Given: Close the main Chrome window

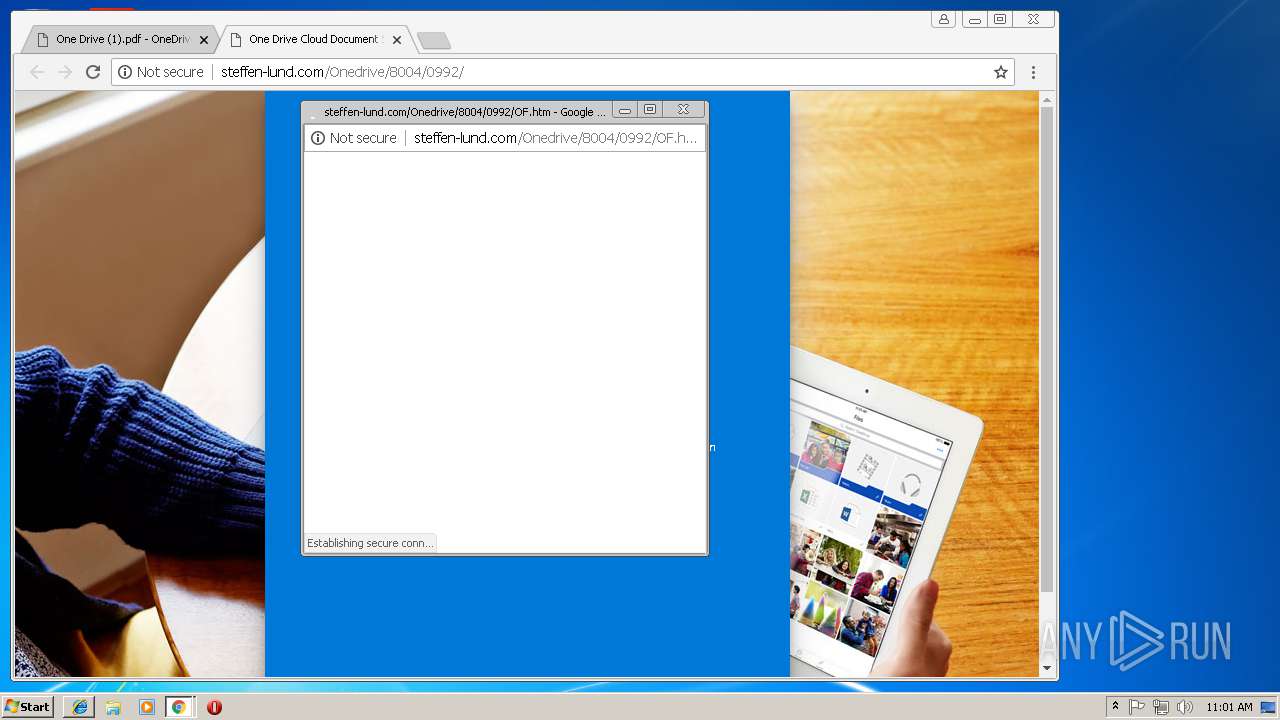Looking at the screenshot, I should tap(1033, 19).
